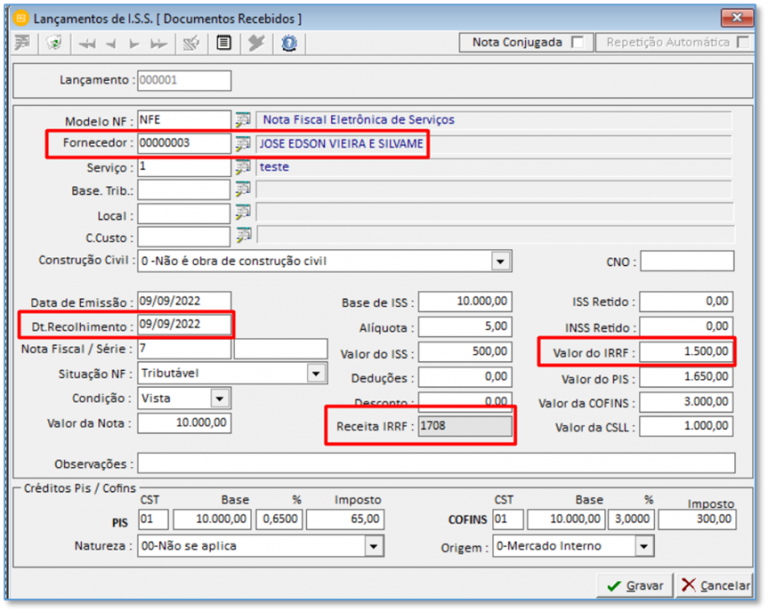Click into the Observações text field
This screenshot has width=768, height=612.
(x=436, y=464)
